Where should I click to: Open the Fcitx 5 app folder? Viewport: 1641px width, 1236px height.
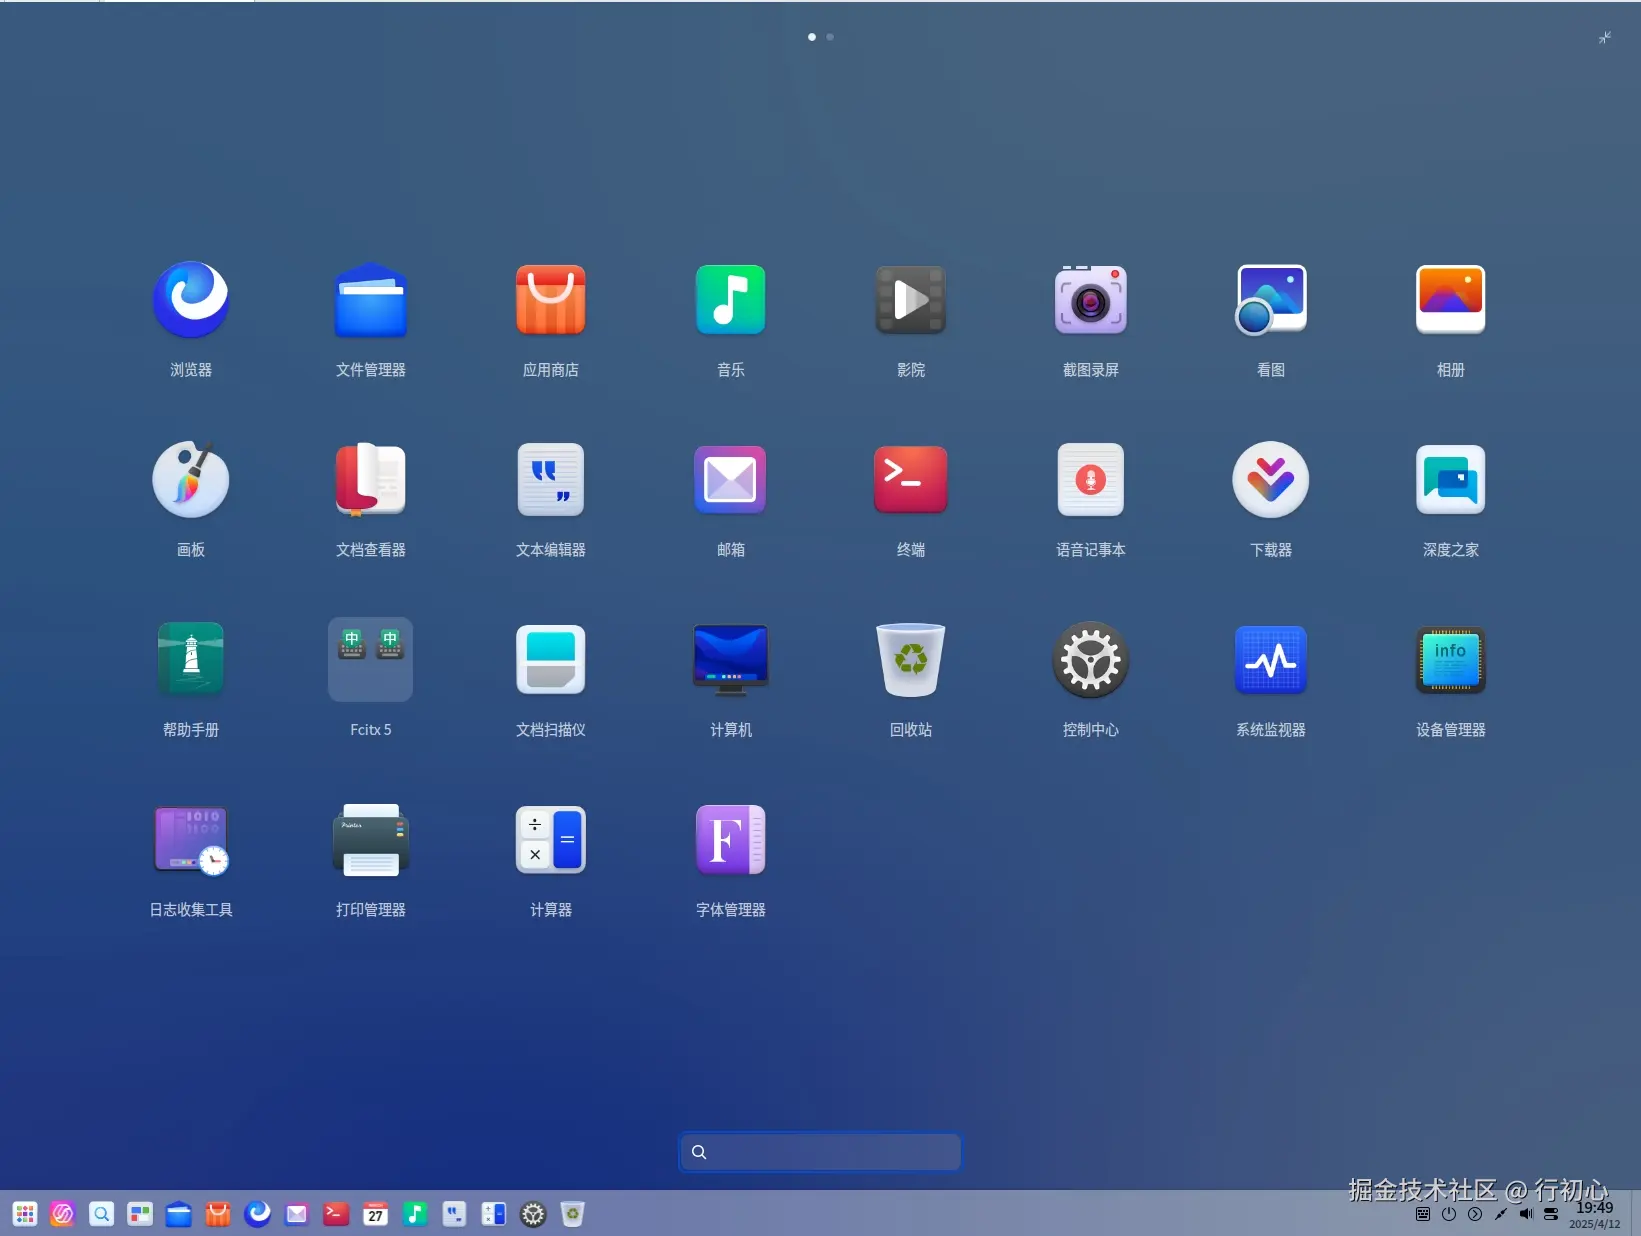tap(371, 660)
